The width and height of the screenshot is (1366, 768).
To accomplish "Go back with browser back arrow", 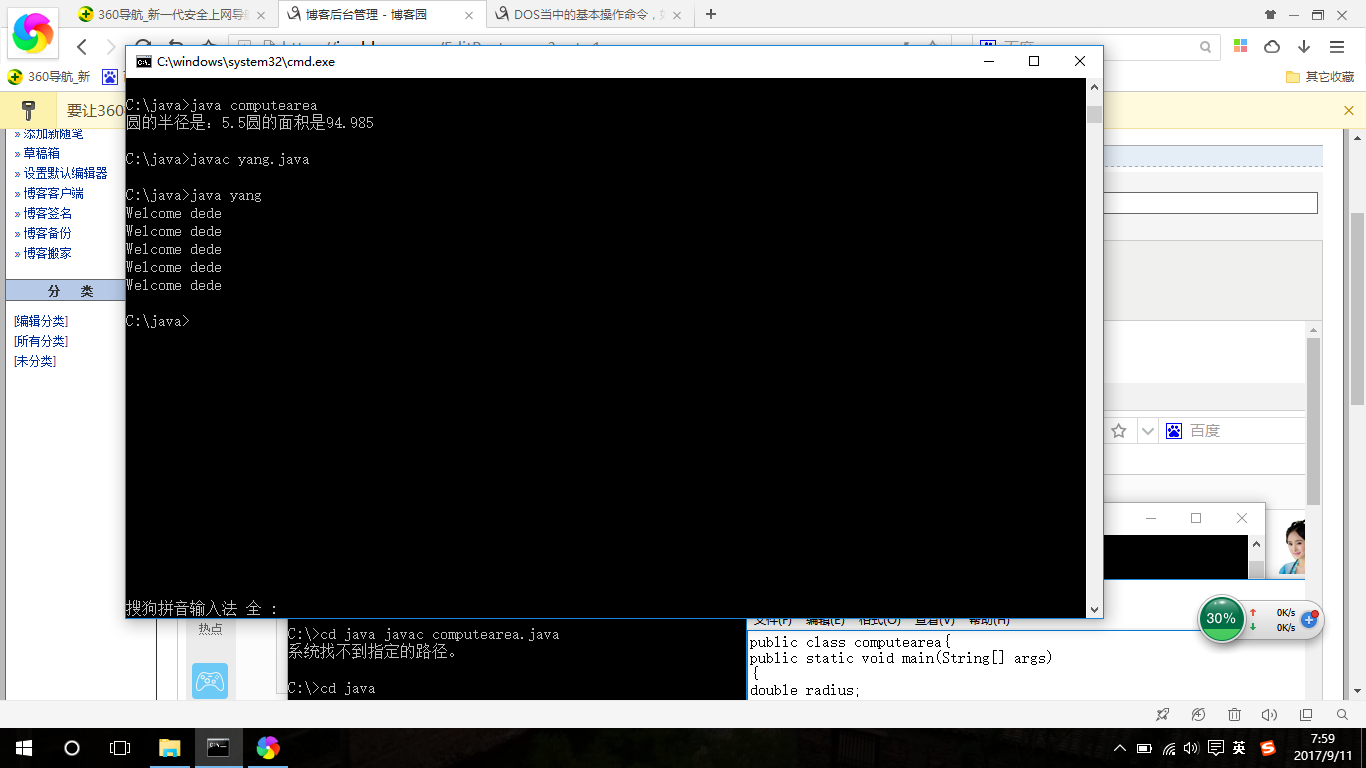I will point(82,47).
